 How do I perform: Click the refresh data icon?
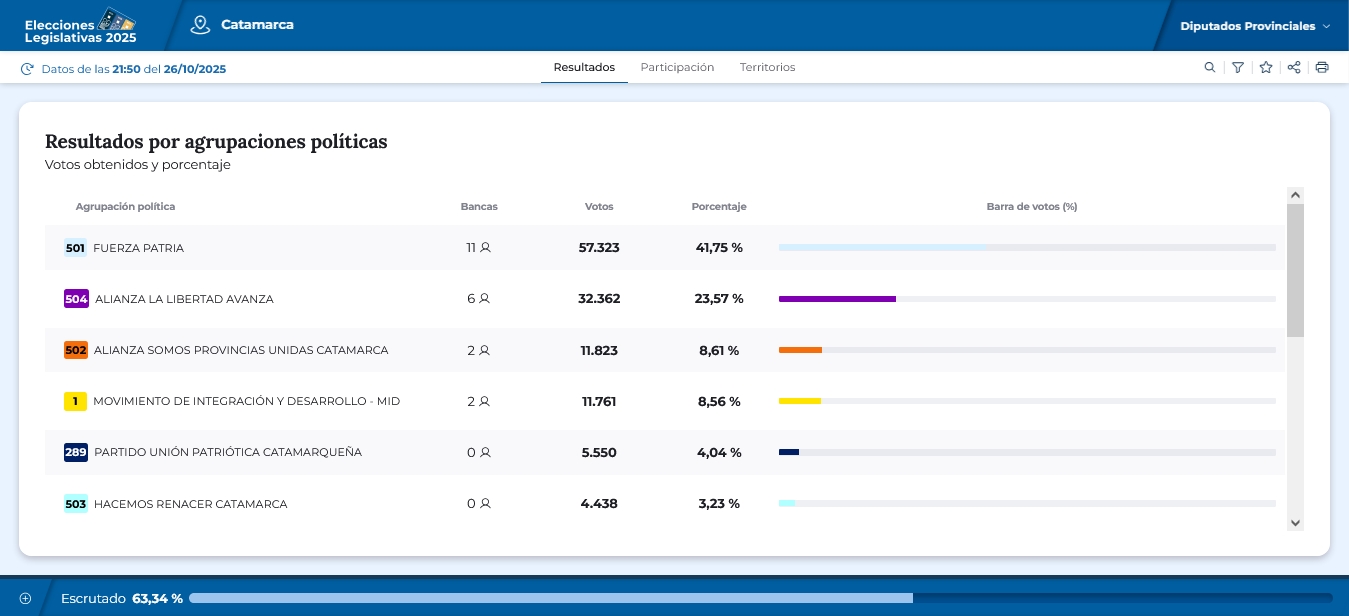click(27, 69)
